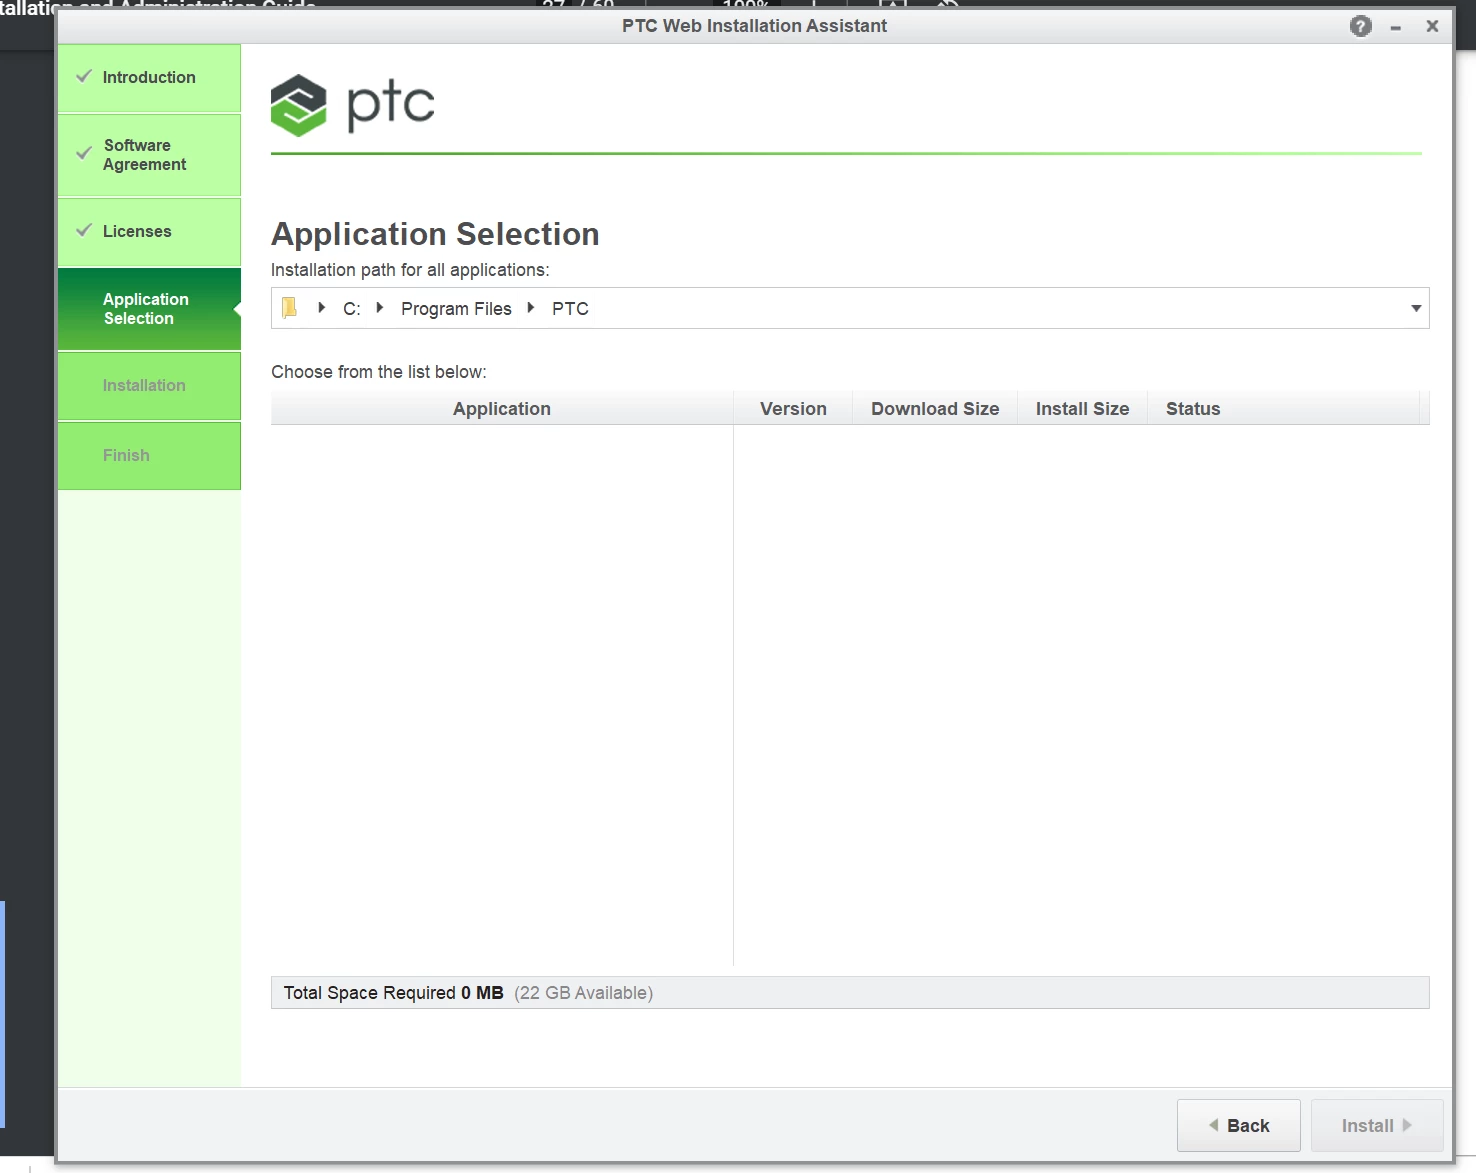
Task: Sort by the Download Size column header
Action: point(935,409)
